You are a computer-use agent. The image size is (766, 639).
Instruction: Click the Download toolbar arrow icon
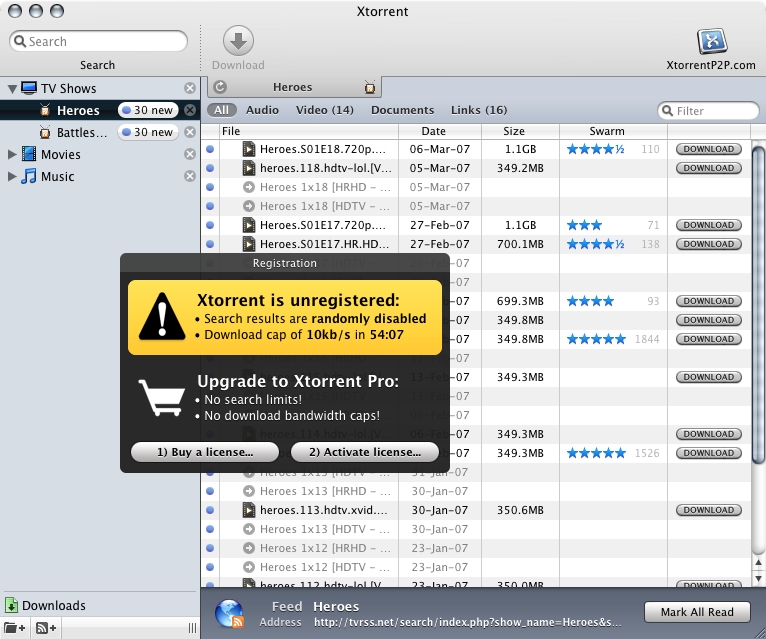pos(238,41)
